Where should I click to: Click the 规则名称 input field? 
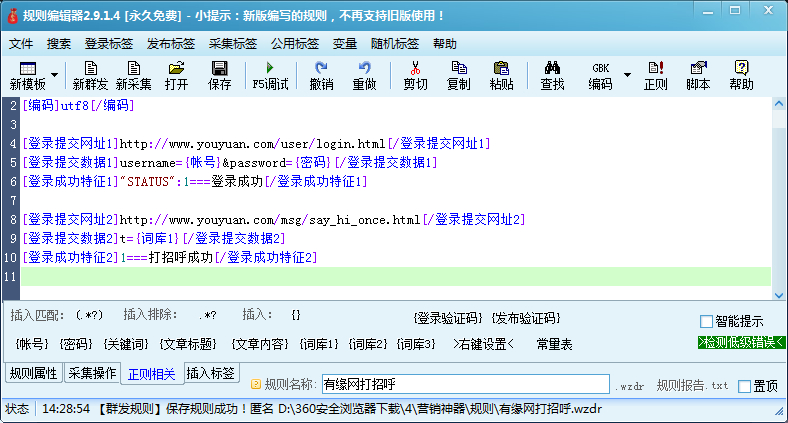click(465, 384)
